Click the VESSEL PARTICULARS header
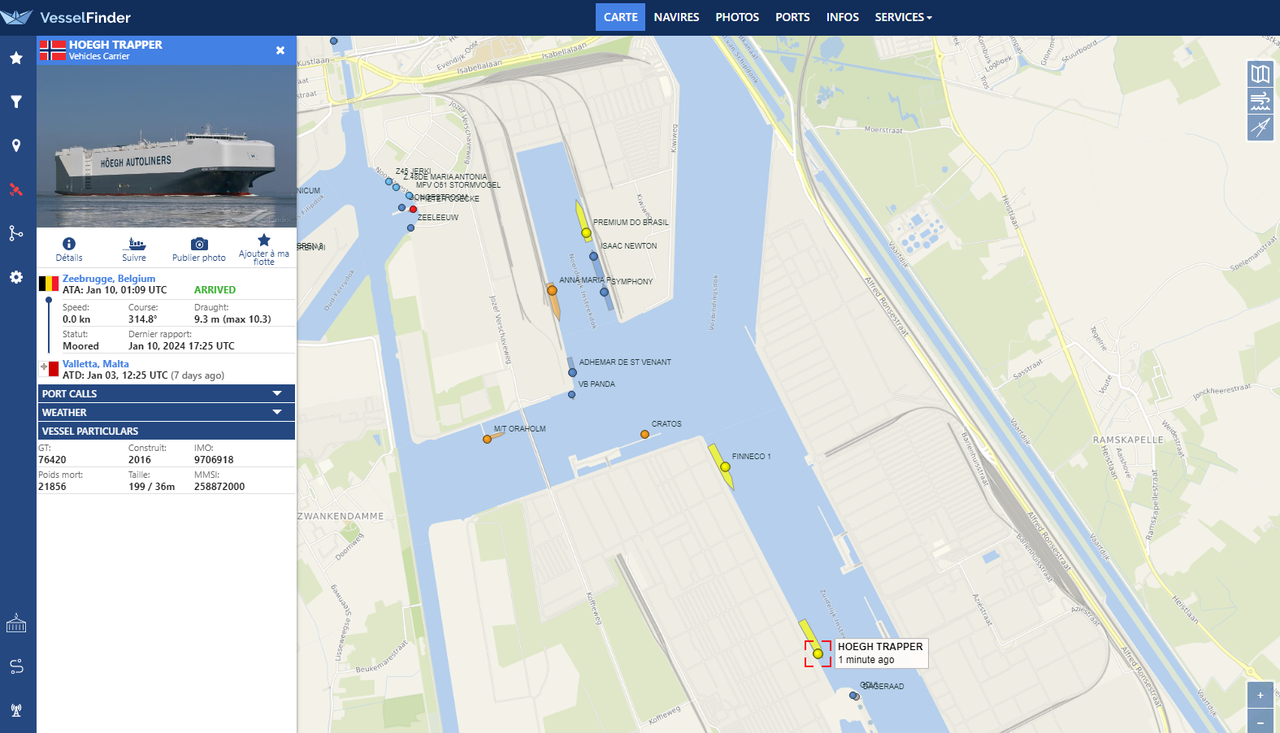The image size is (1280, 733). (x=166, y=431)
